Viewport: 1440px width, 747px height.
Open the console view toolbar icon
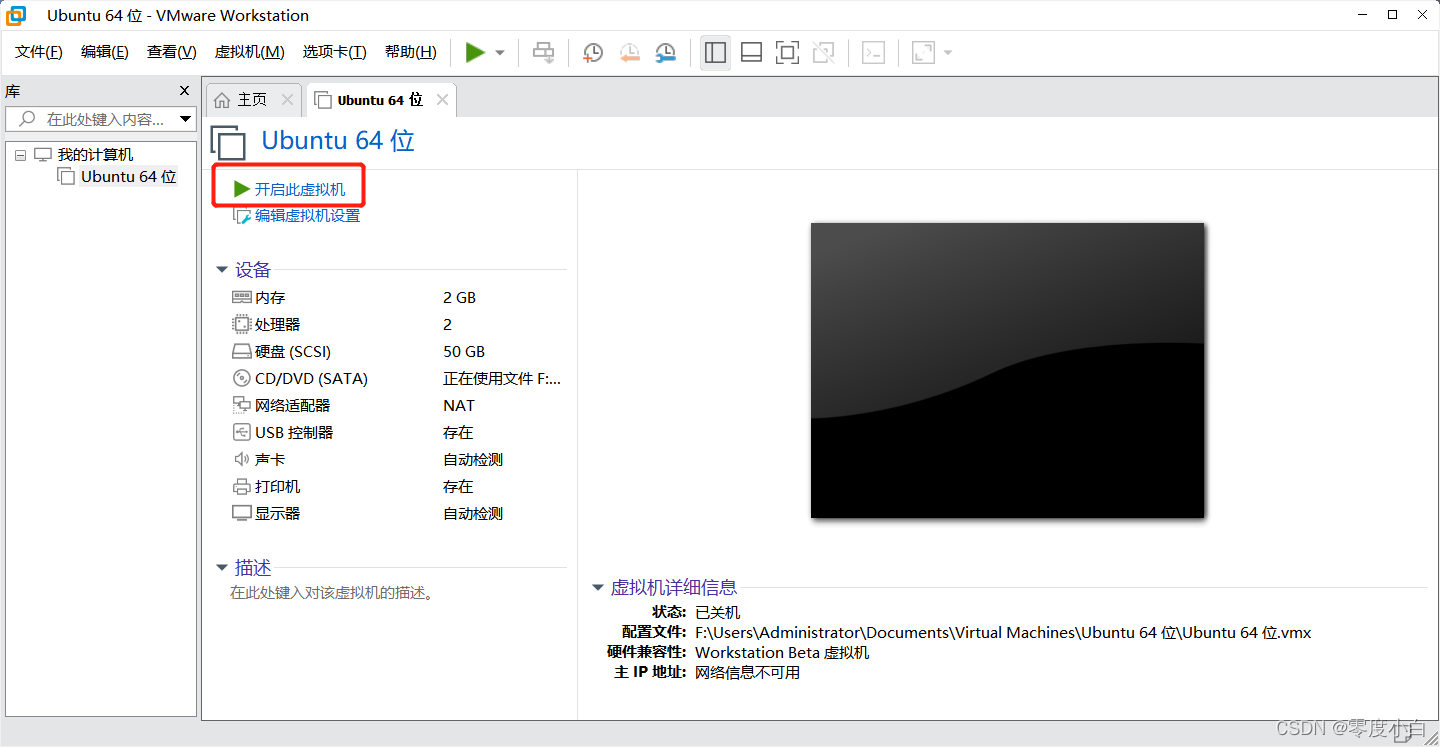coord(873,53)
